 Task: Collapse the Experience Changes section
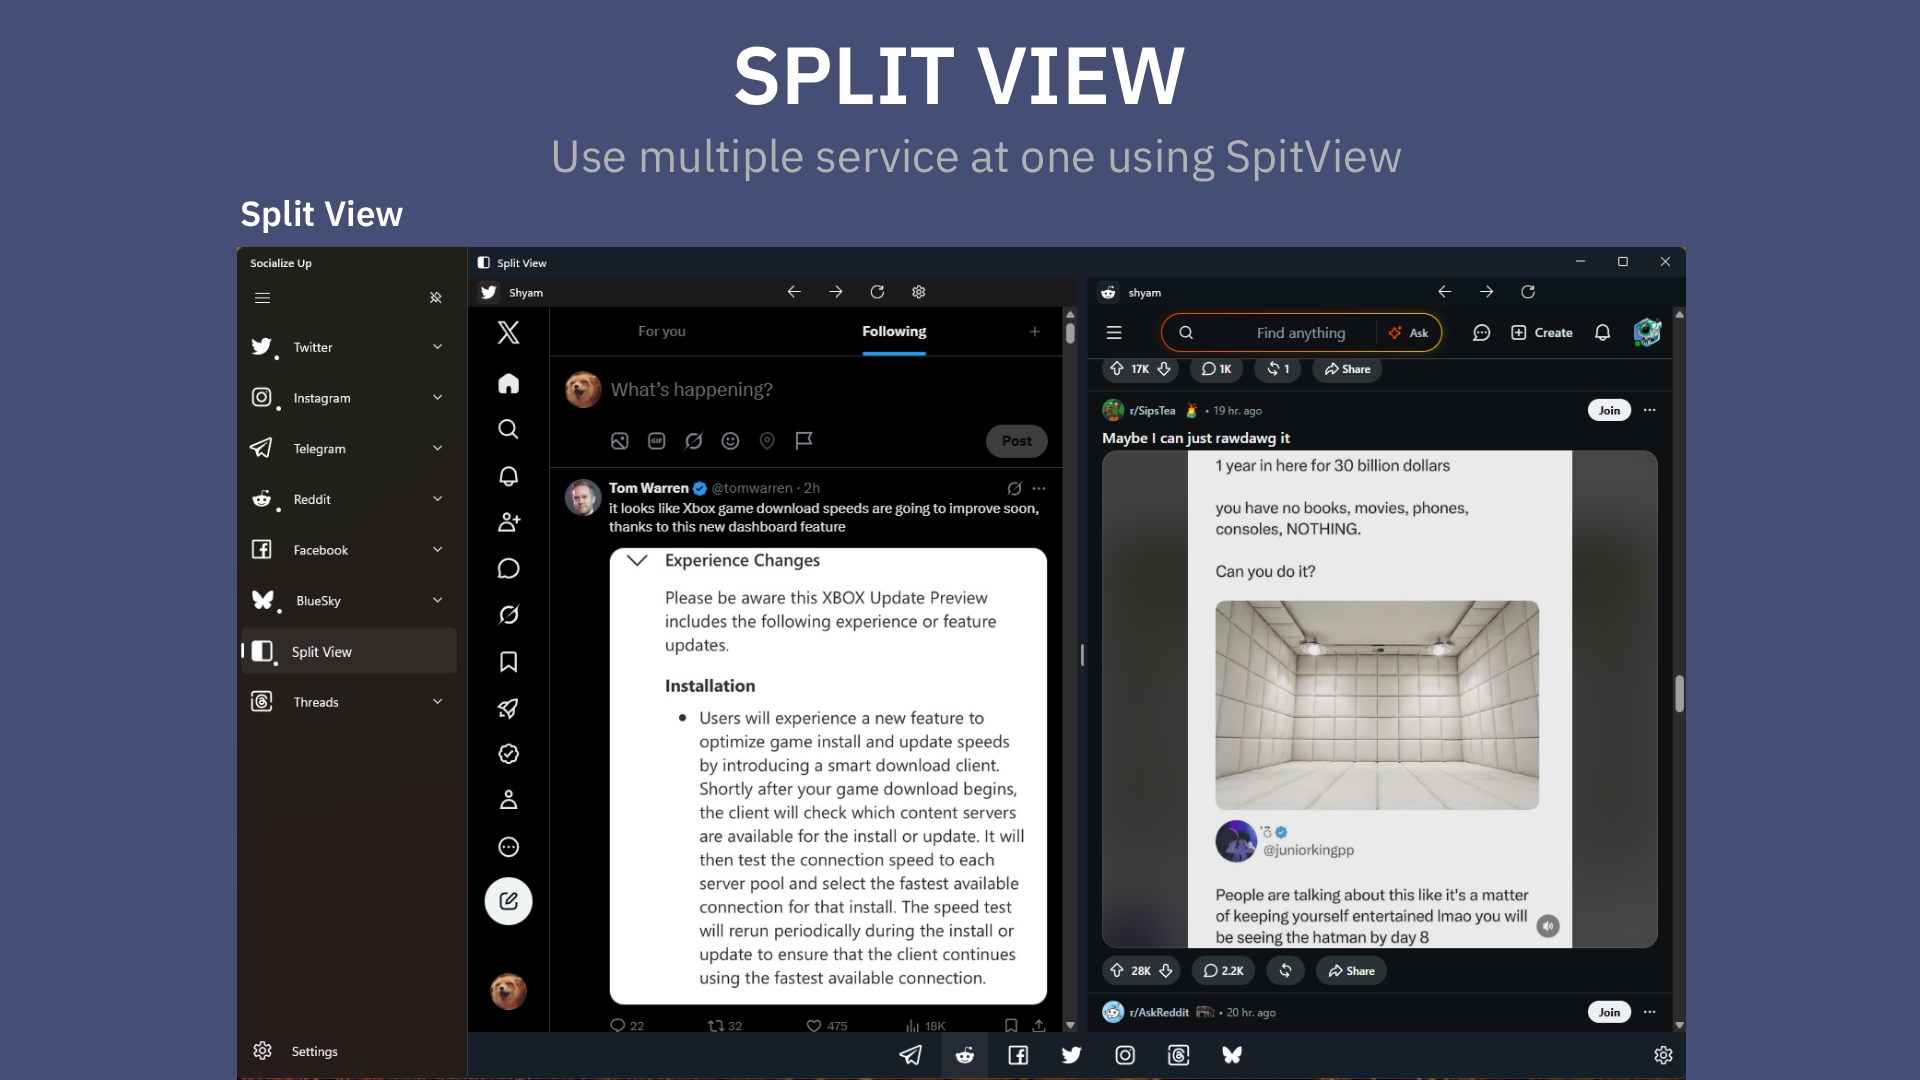pyautogui.click(x=637, y=560)
